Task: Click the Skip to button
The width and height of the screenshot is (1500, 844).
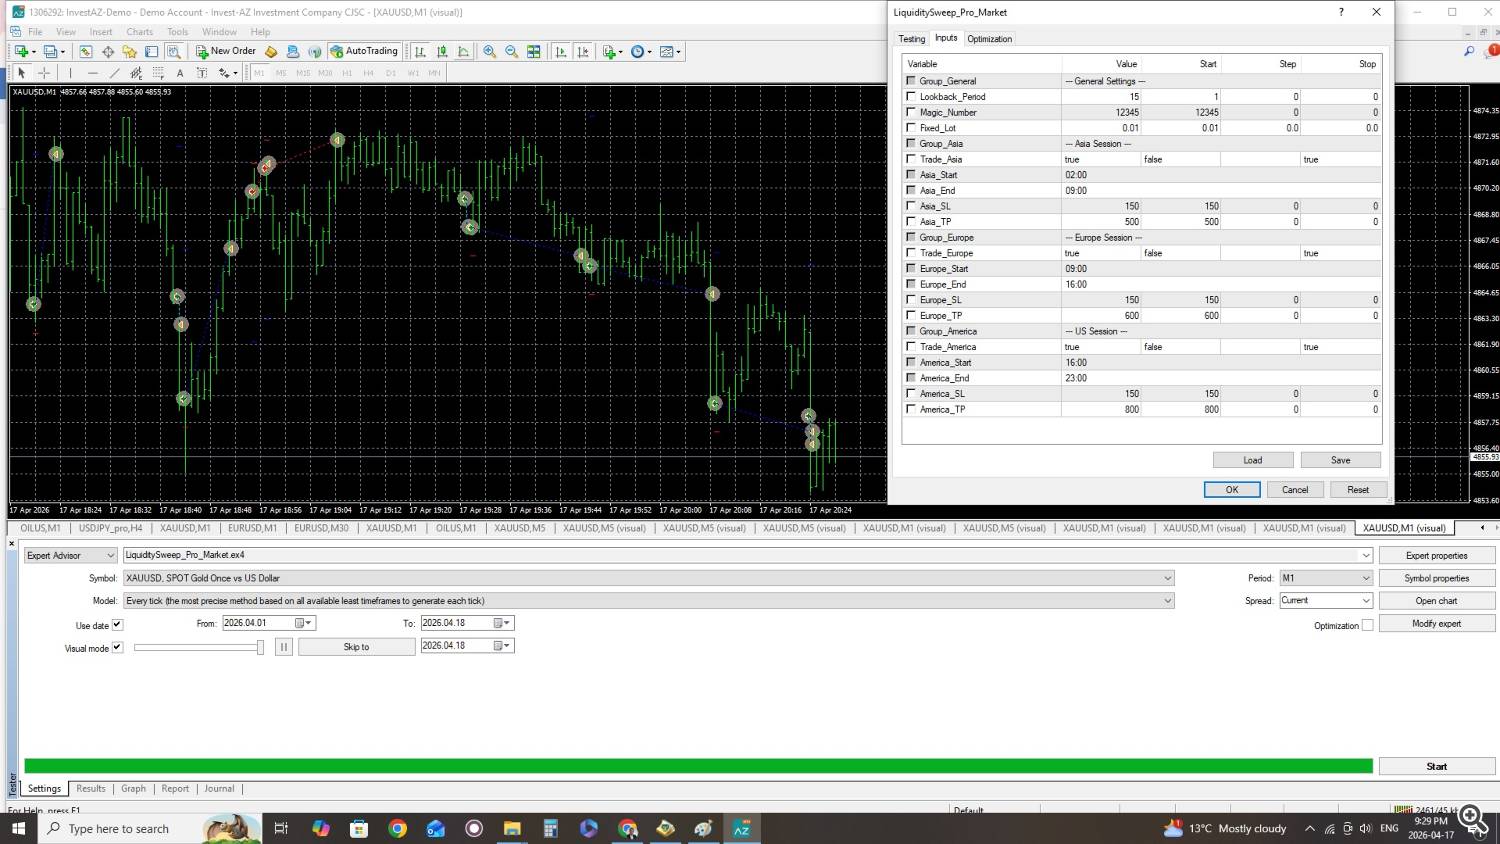Action: (x=357, y=647)
